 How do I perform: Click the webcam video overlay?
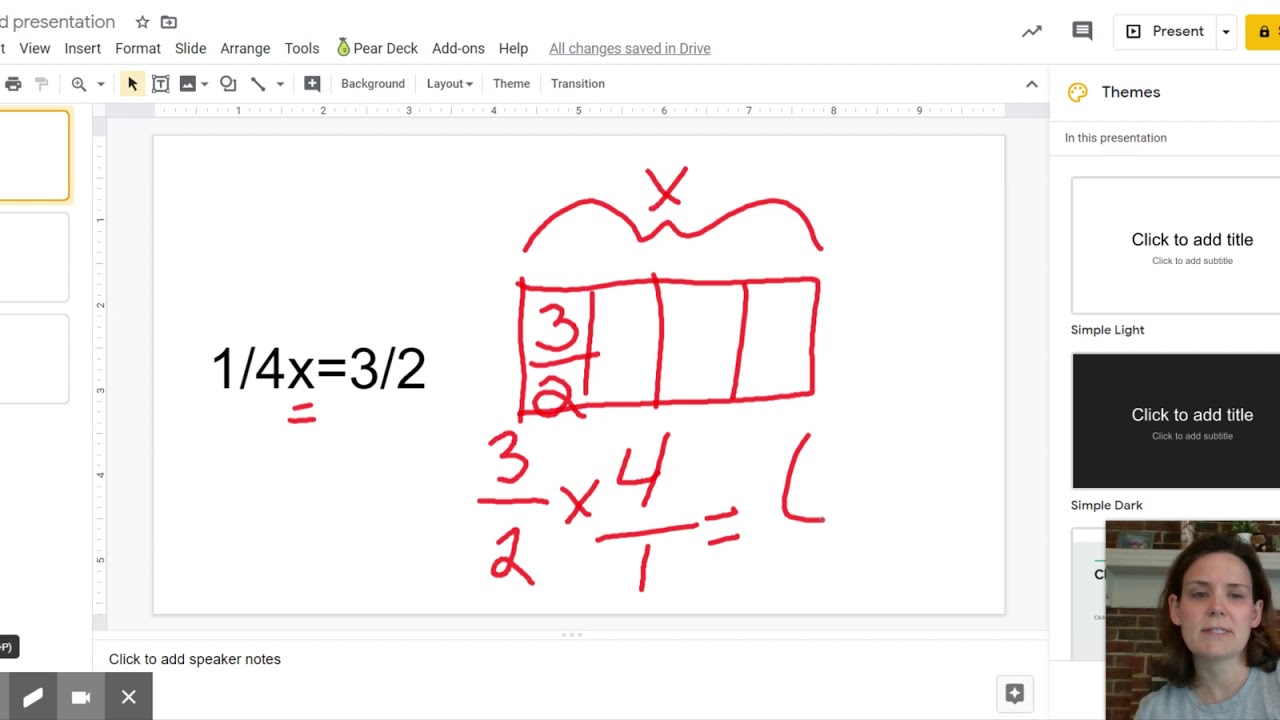[x=1193, y=620]
